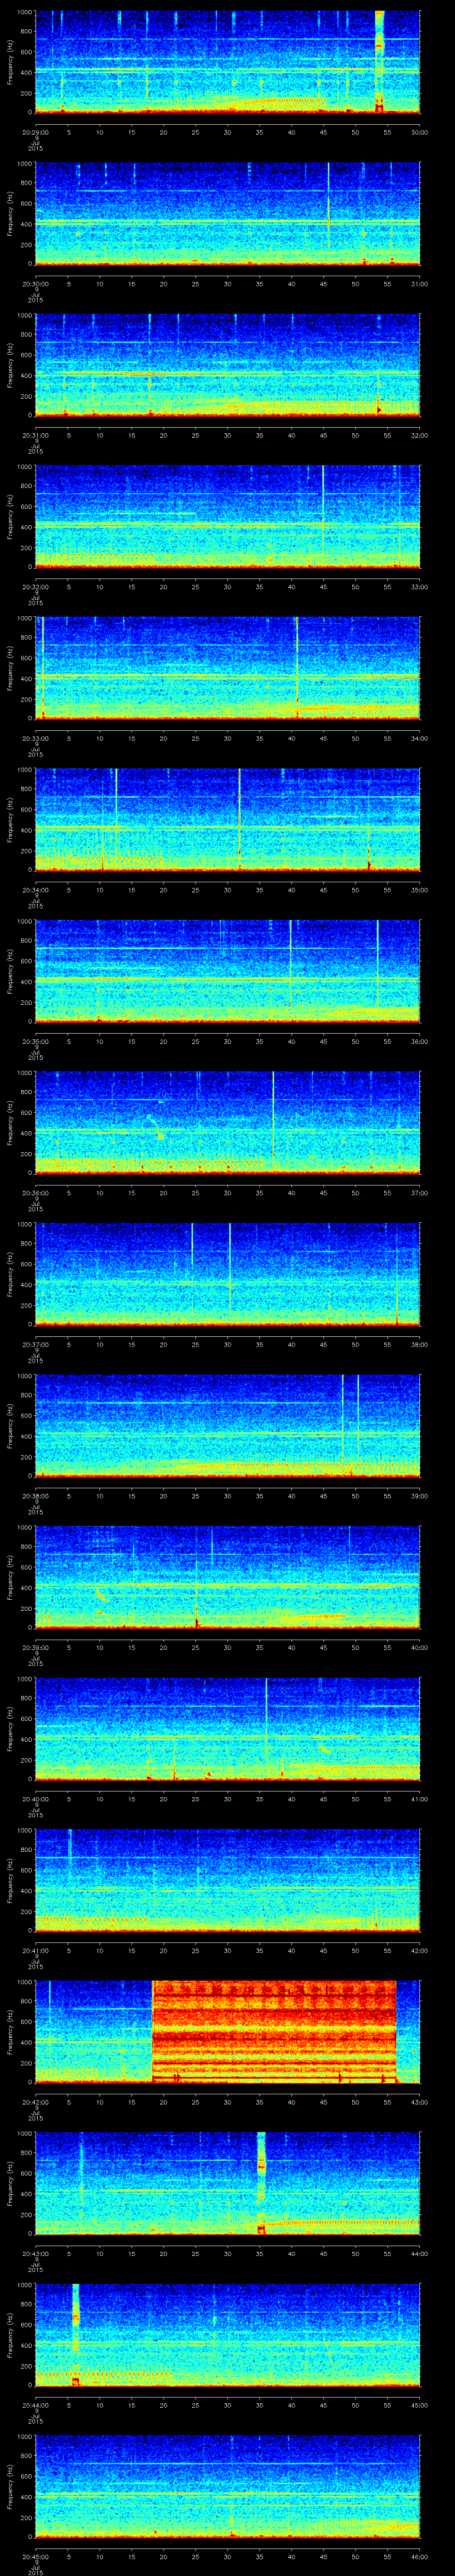
Task: Click the spectrogram panel starting at 20:40:00
Action: [228, 1728]
